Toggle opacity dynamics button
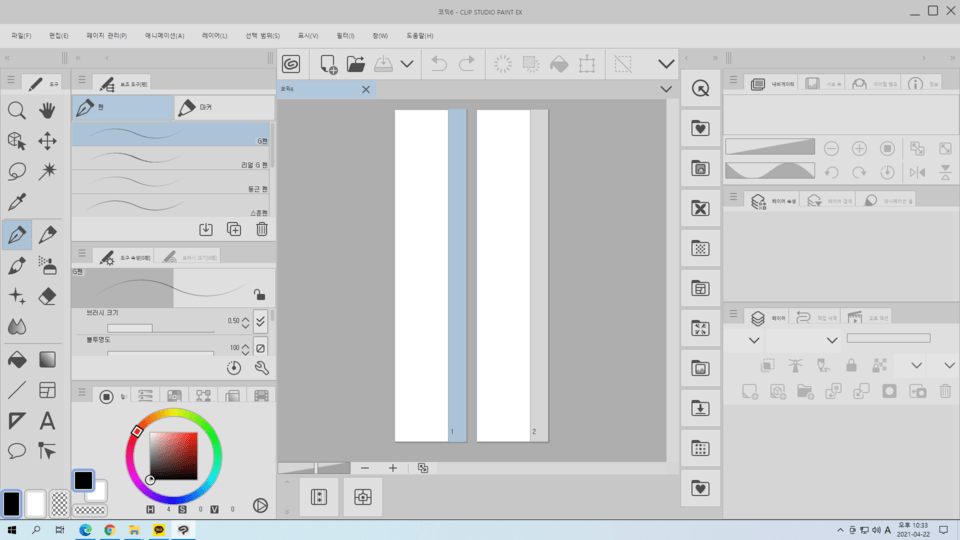Viewport: 960px width, 540px height. click(260, 348)
